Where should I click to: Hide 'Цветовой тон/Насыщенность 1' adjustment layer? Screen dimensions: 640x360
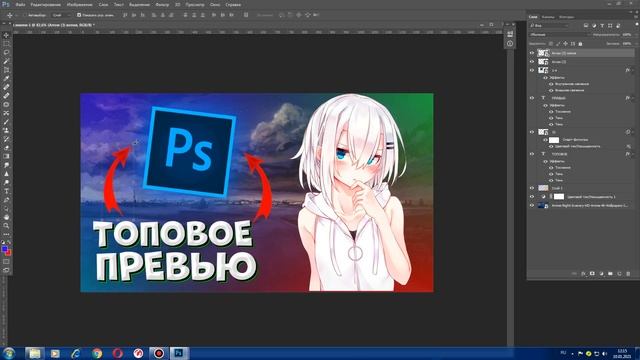[532, 197]
